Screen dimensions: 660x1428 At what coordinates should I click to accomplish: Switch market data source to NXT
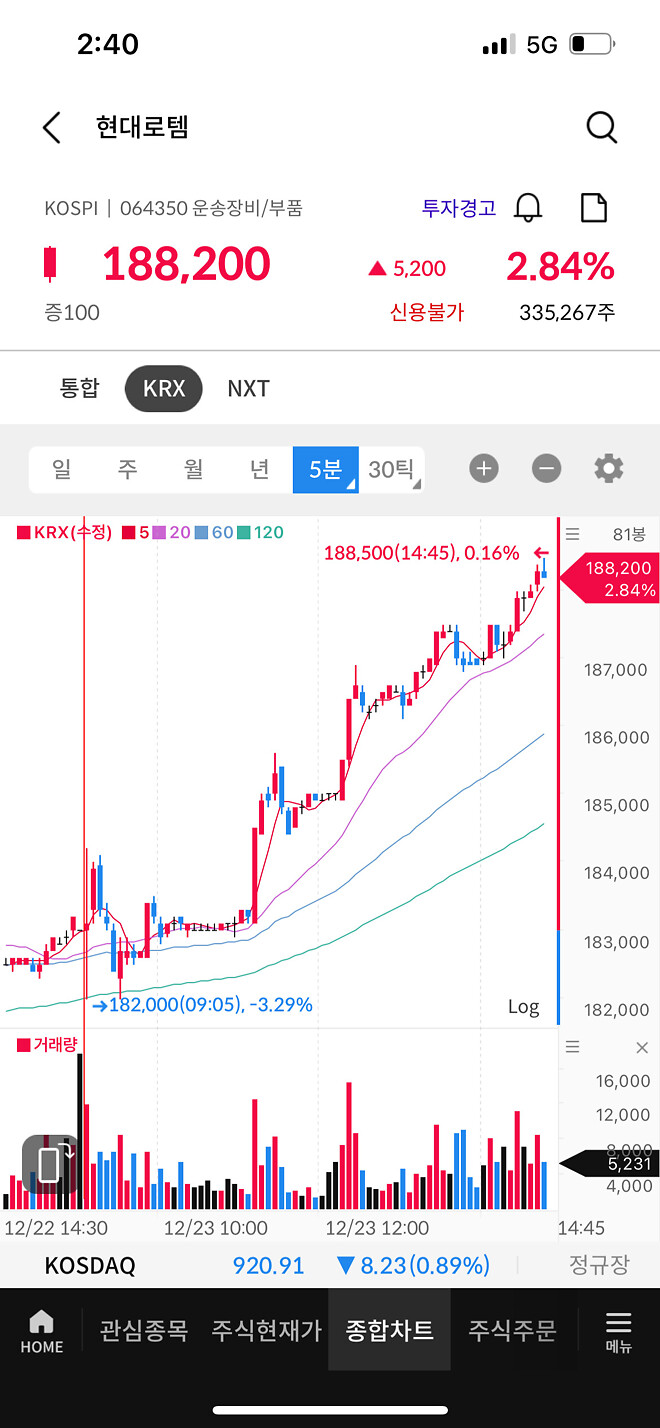pyautogui.click(x=248, y=389)
